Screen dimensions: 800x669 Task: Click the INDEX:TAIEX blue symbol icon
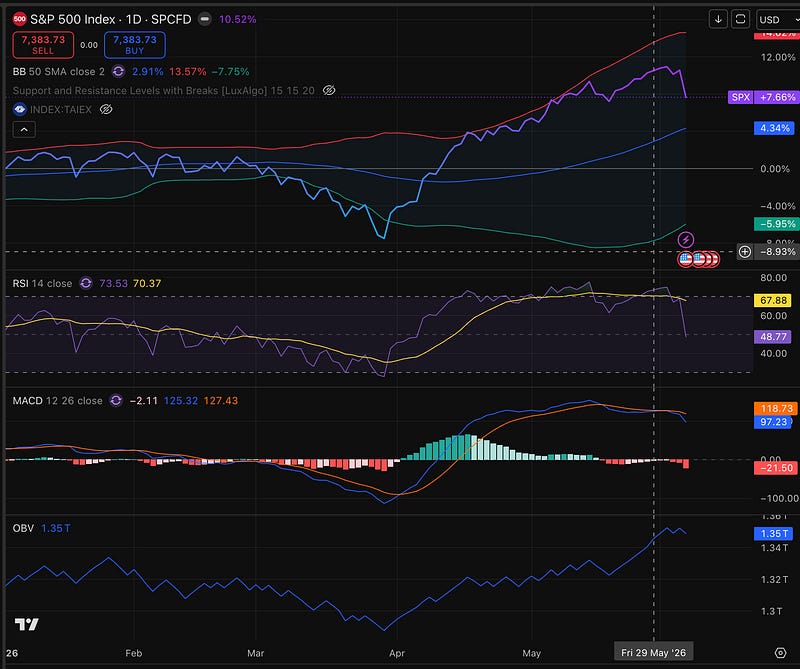(x=19, y=109)
